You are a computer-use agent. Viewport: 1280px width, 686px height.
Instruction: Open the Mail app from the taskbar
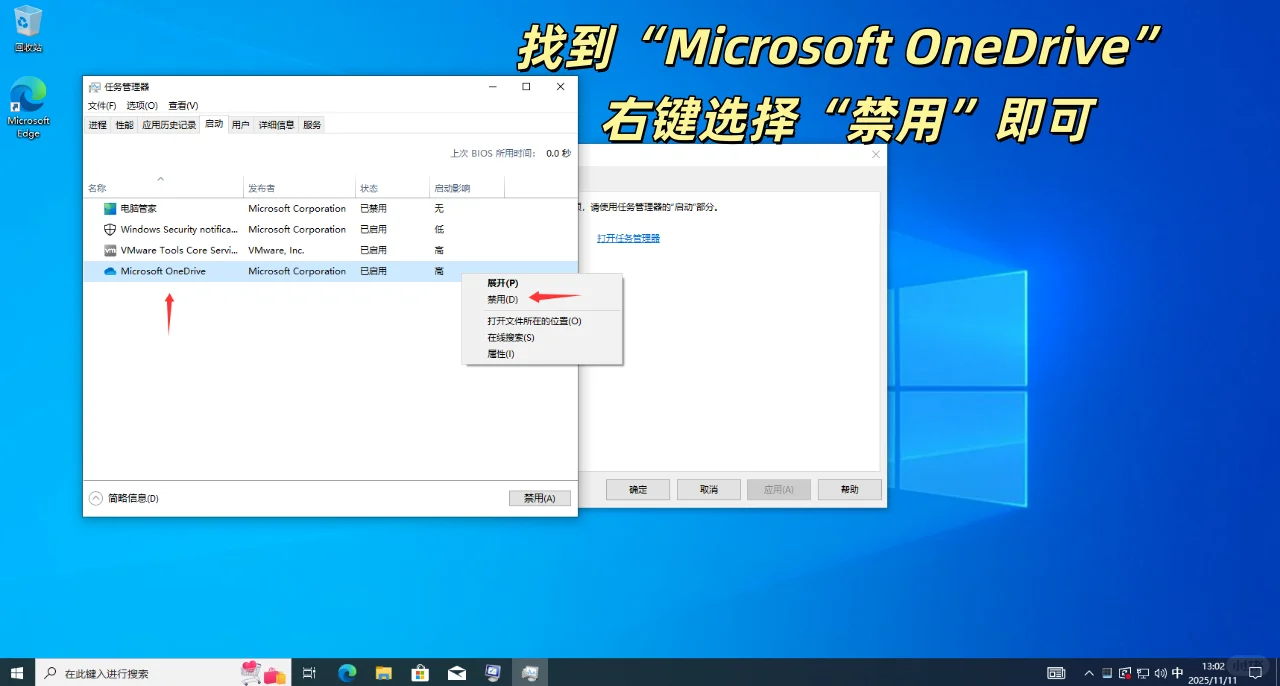tap(456, 673)
